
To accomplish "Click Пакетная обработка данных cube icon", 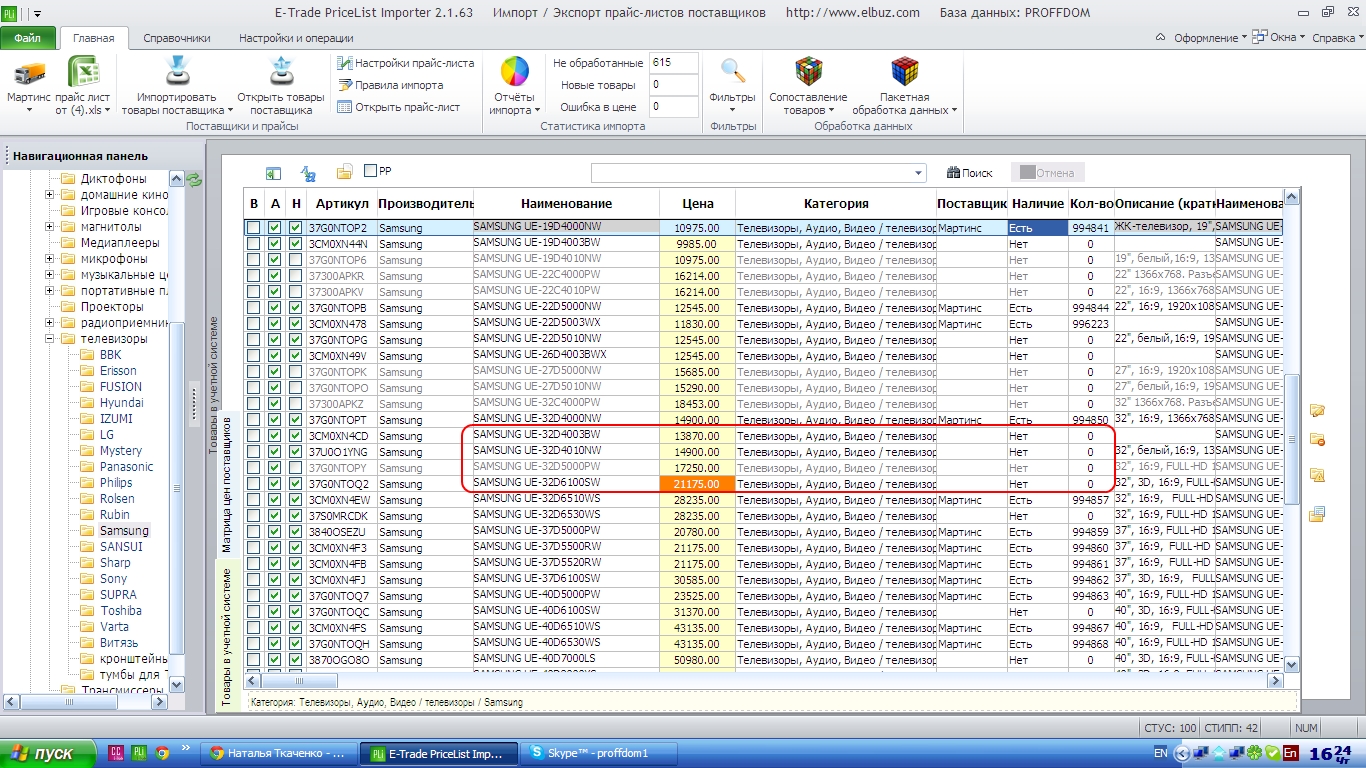I will tap(905, 72).
